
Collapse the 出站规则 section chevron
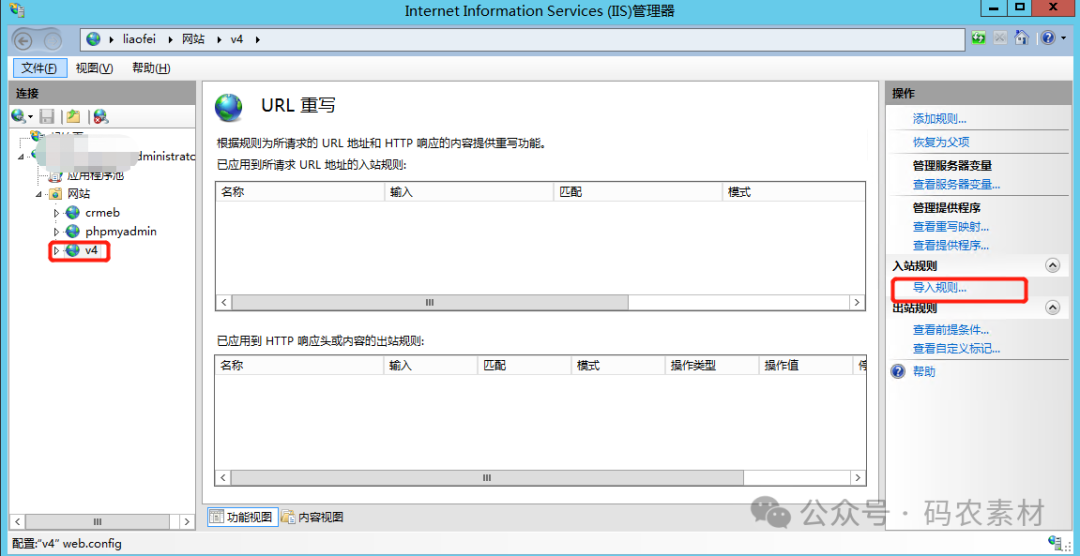pos(1052,308)
